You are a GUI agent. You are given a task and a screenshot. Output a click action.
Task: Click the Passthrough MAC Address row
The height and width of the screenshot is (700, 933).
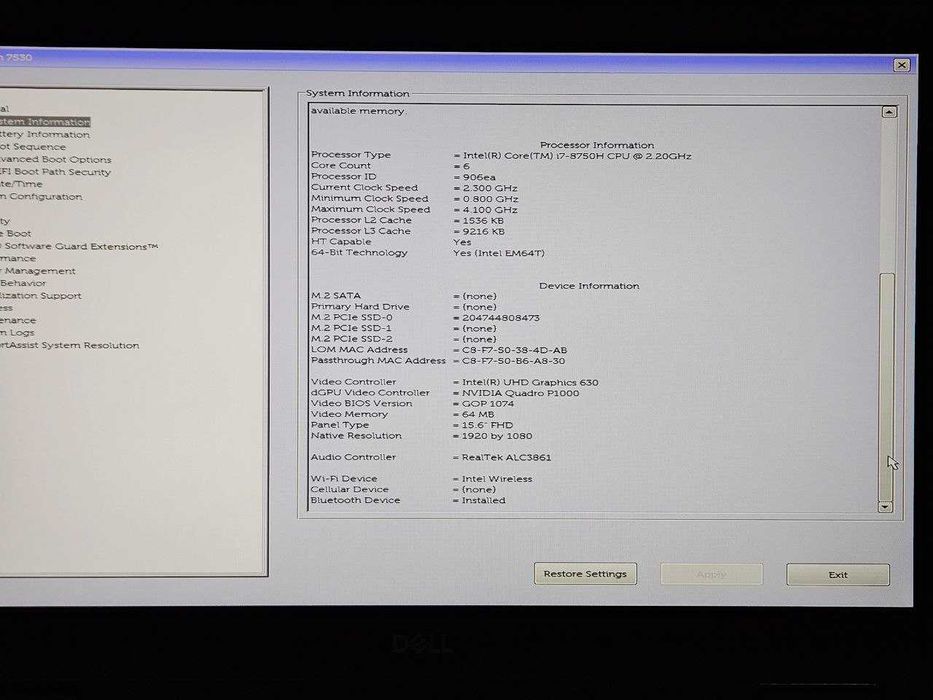[x=438, y=361]
